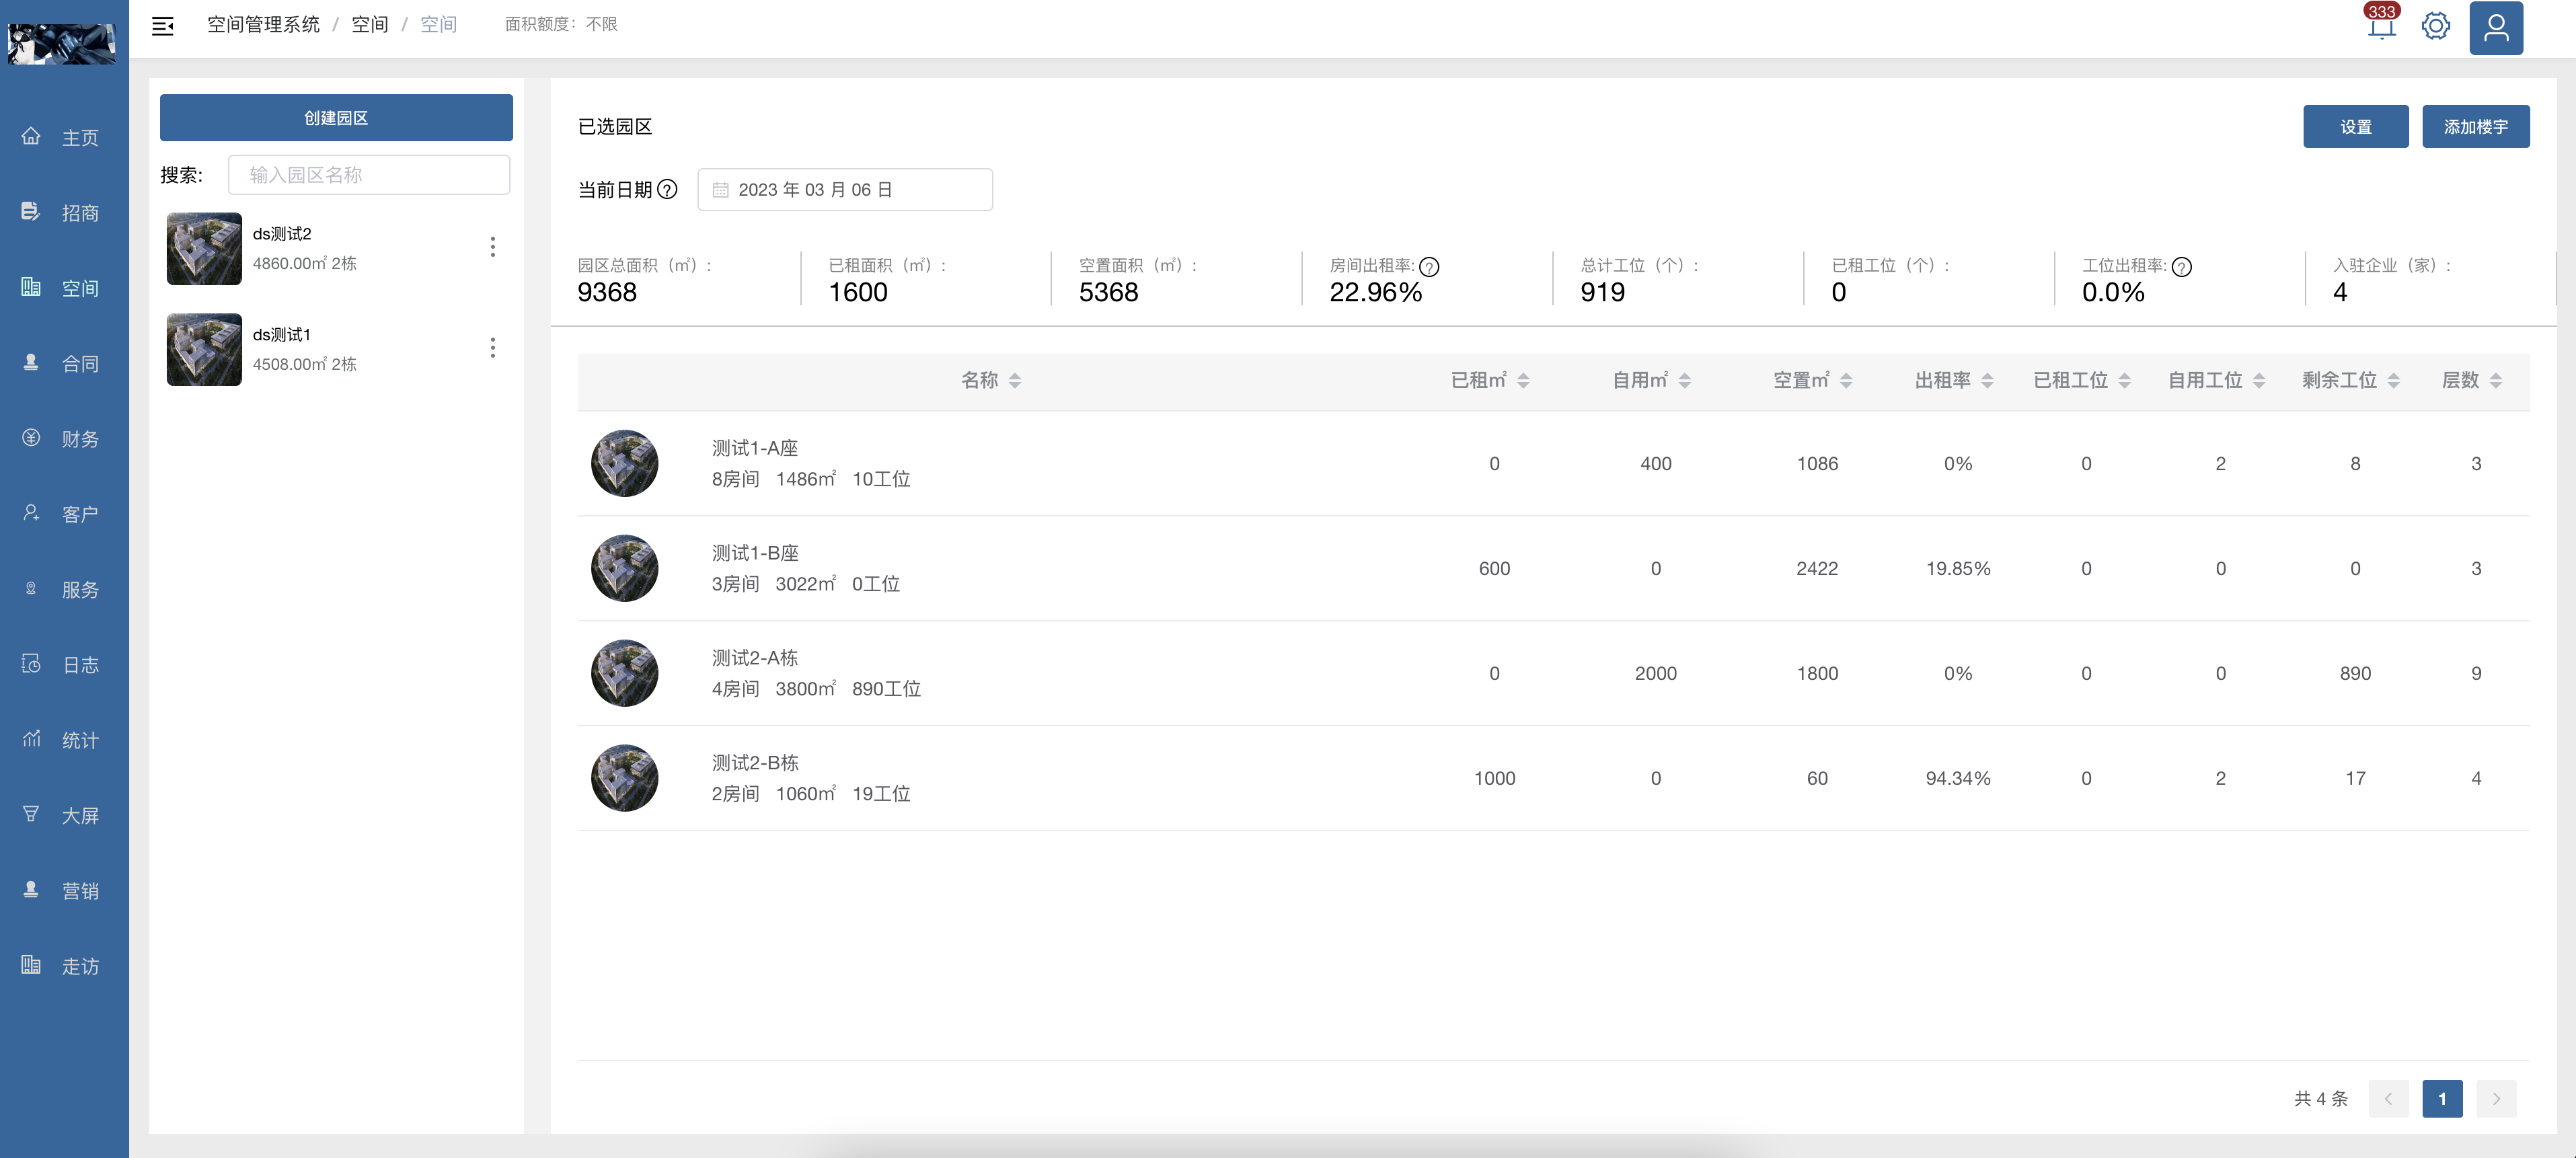Select the ds测试2 park thumbnail
Image resolution: width=2576 pixels, height=1158 pixels.
click(204, 248)
